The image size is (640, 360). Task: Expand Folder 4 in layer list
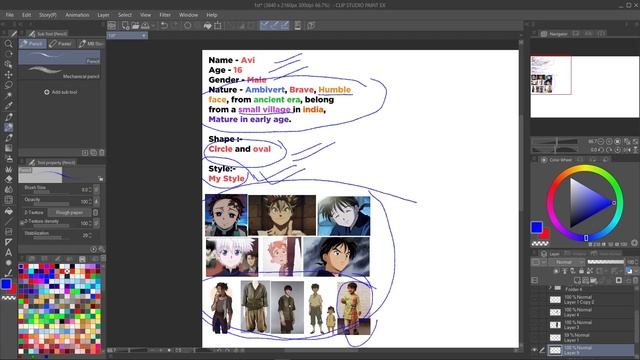coord(550,288)
